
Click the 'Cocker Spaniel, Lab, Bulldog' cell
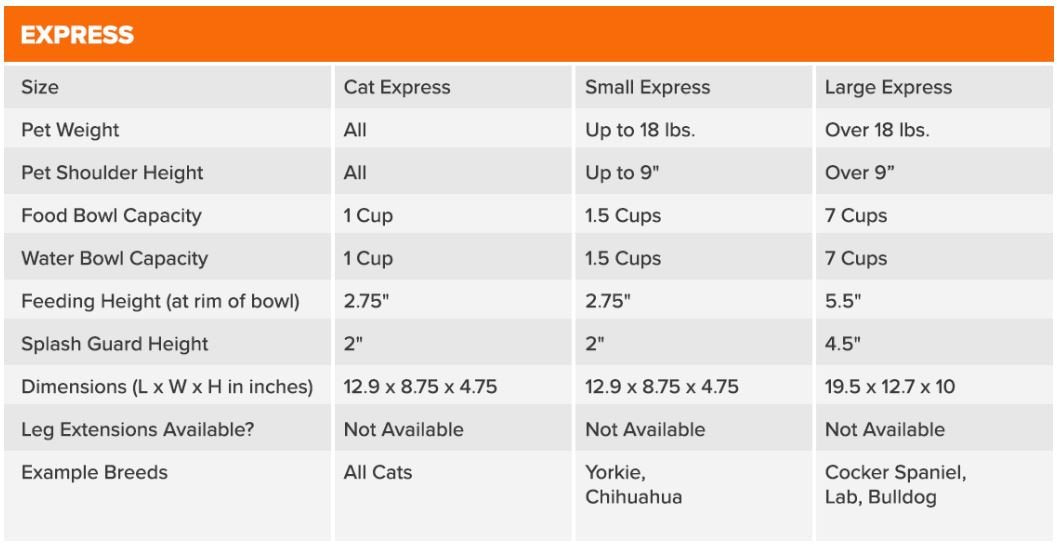(895, 485)
